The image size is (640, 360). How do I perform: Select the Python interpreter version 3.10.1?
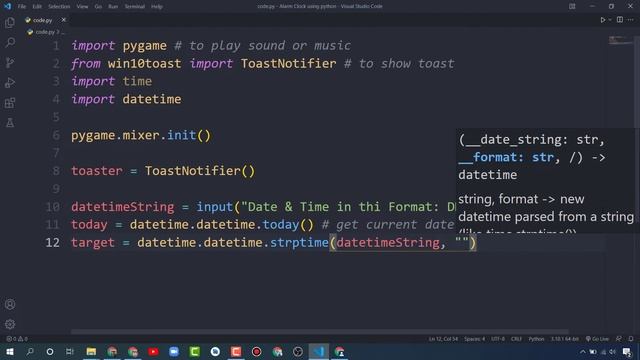click(x=564, y=339)
